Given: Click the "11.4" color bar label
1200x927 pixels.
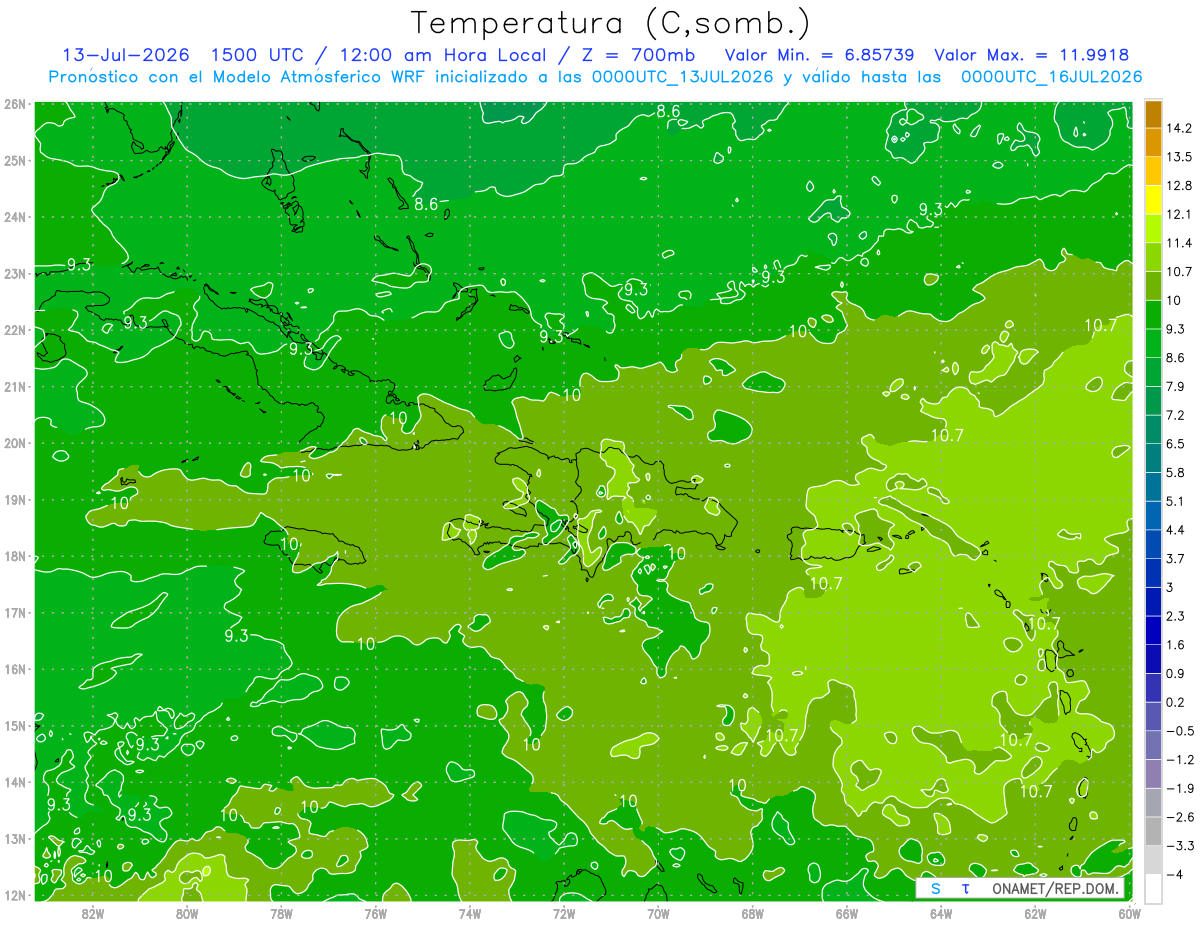Looking at the screenshot, I should pos(1179,243).
